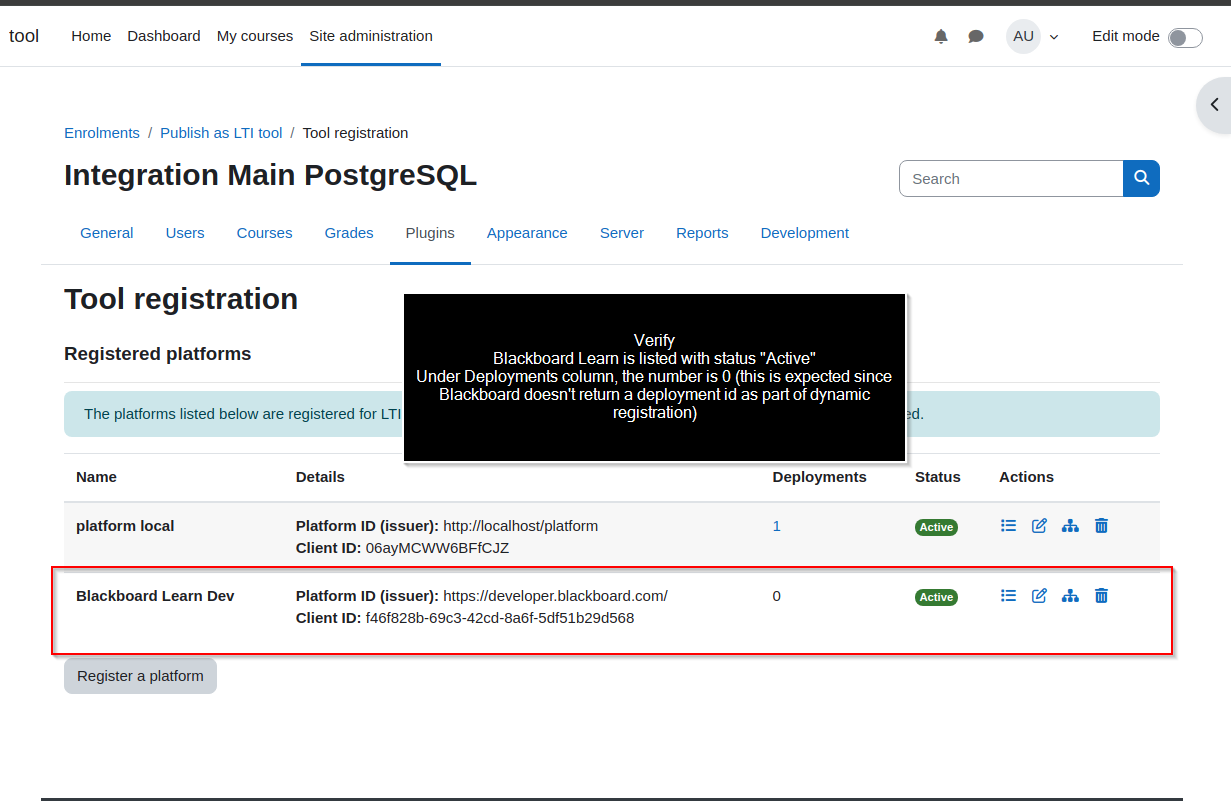Viewport: 1231px width, 801px height.
Task: Switch to the Courses tab
Action: click(265, 233)
